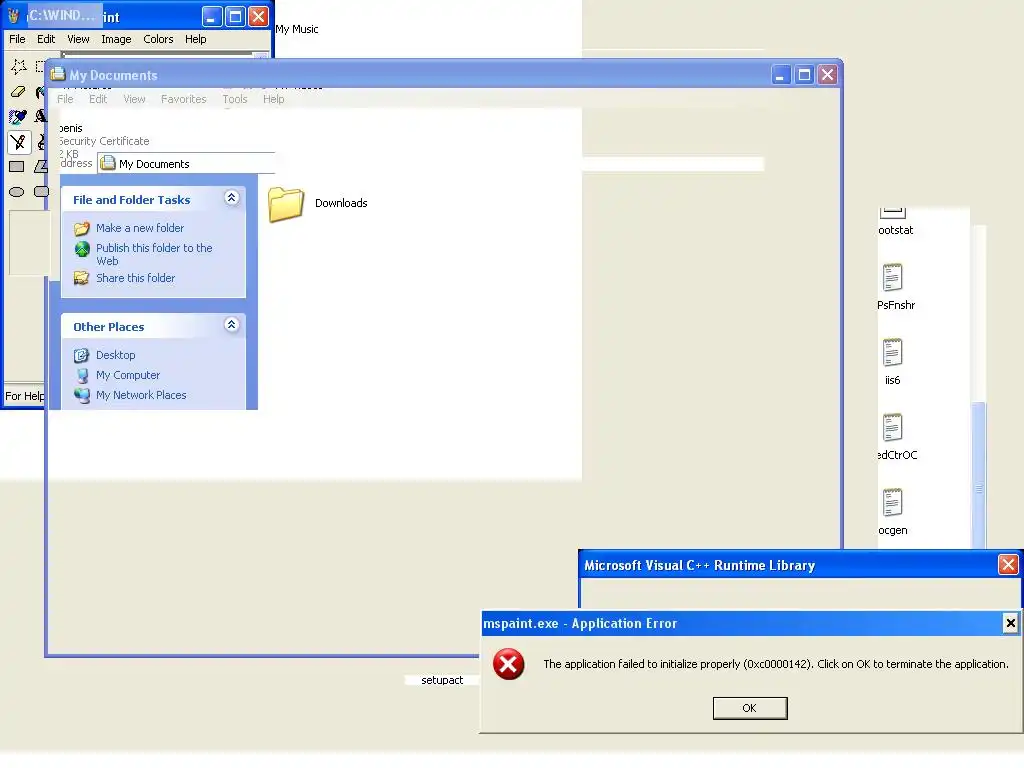
Task: Click the setupact file label
Action: tap(442, 680)
